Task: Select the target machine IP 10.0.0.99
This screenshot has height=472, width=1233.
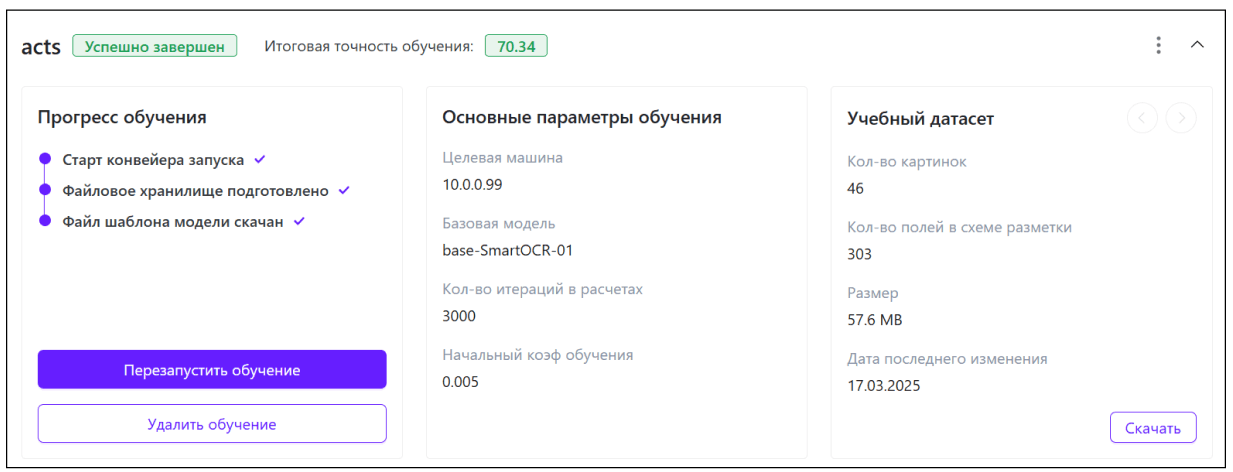Action: point(472,184)
